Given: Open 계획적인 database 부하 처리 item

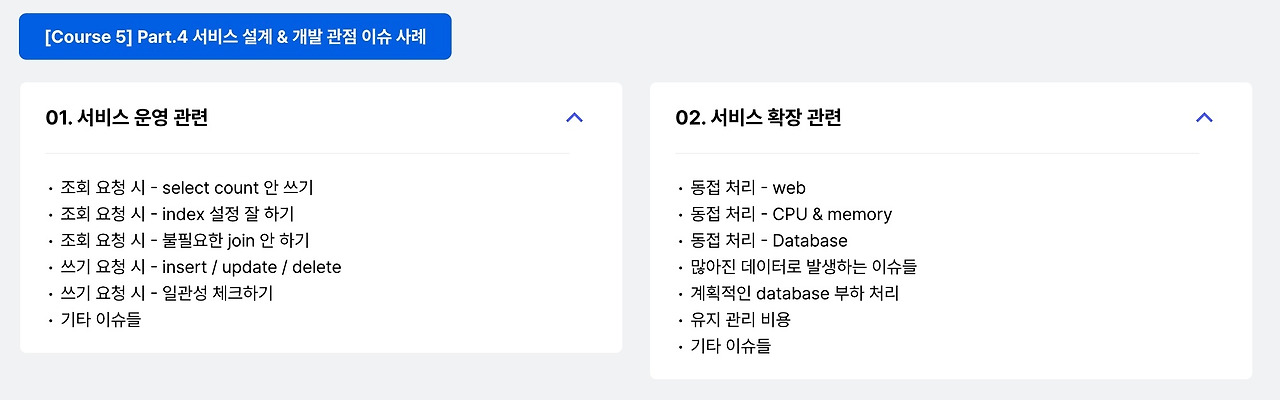Looking at the screenshot, I should click(795, 293).
